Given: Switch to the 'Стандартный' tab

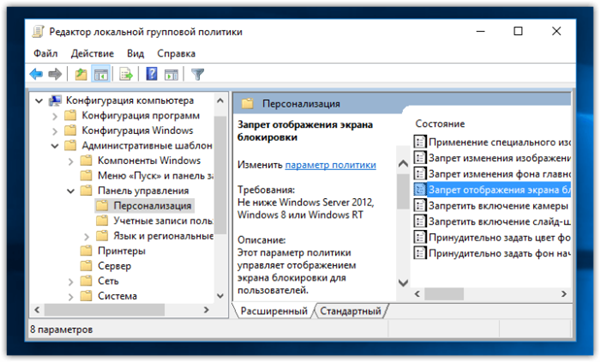Looking at the screenshot, I should [350, 311].
